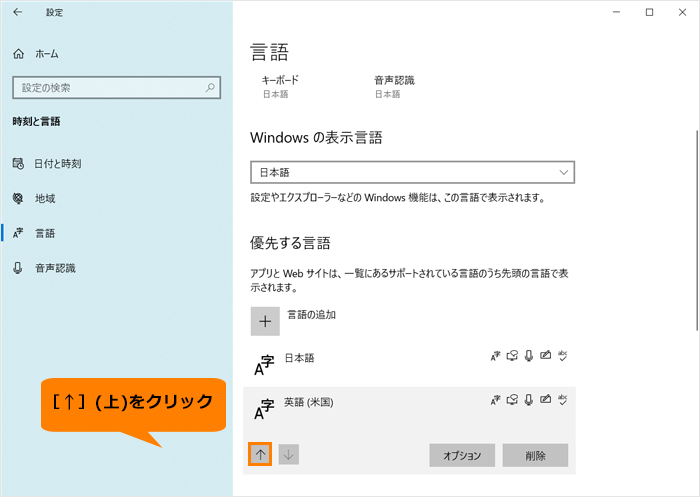Click the text-to-speech feature icon on the 日本語 row

pos(512,356)
